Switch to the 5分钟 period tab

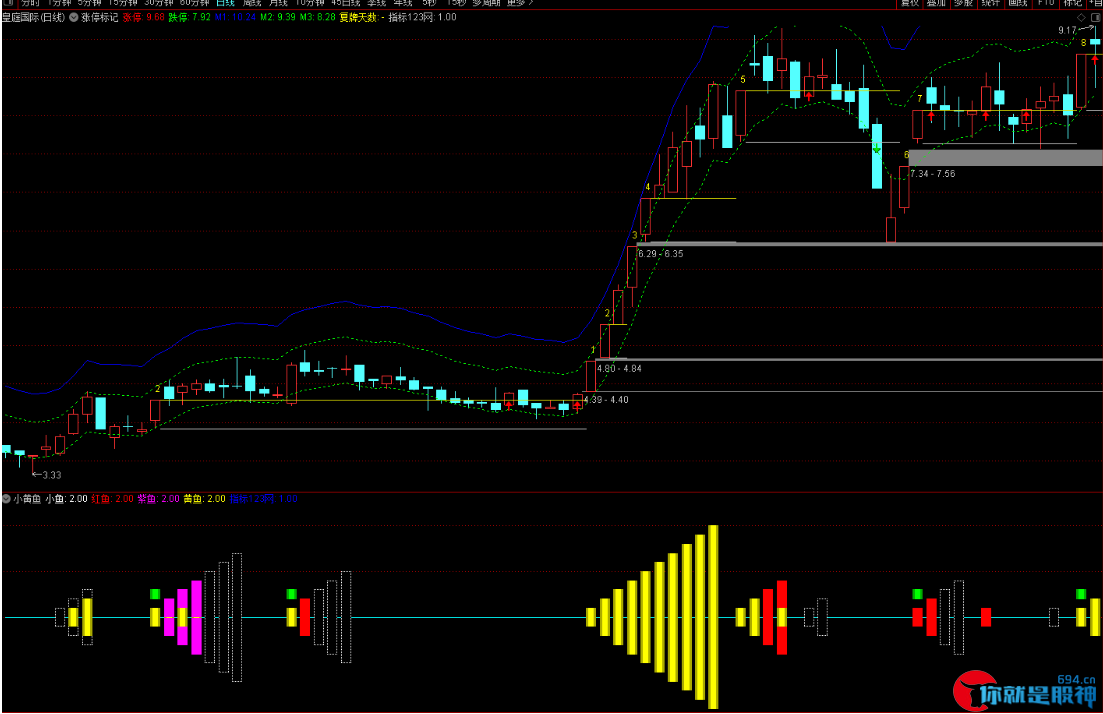pyautogui.click(x=90, y=3)
